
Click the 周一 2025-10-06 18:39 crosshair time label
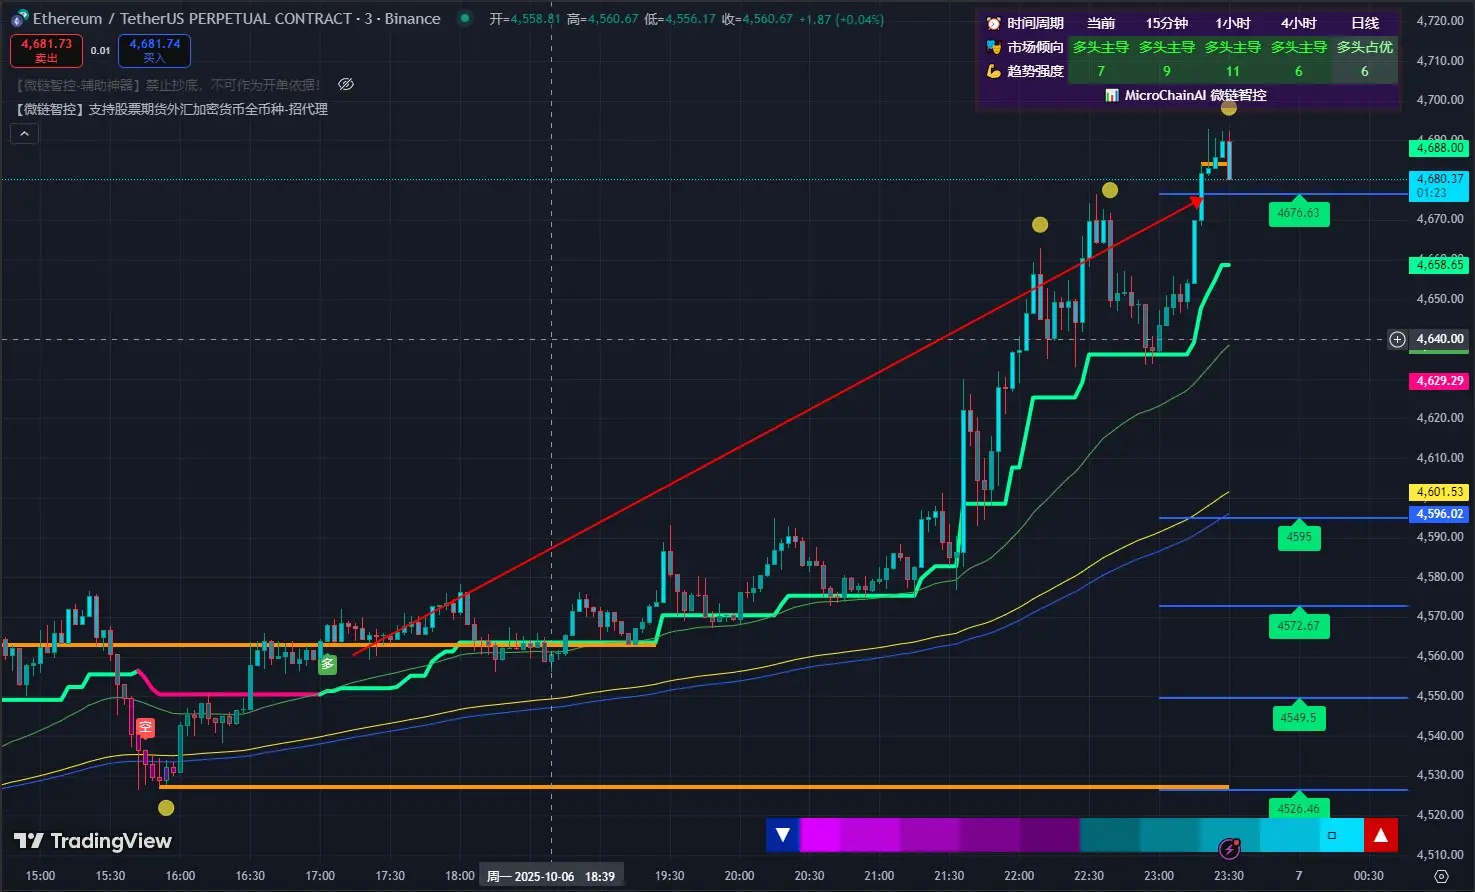click(x=551, y=876)
